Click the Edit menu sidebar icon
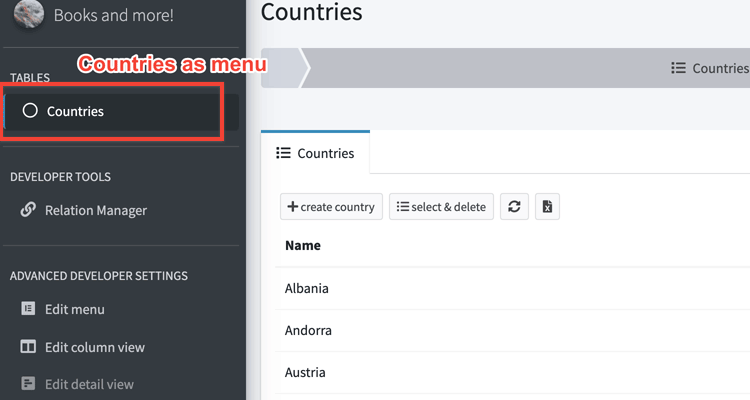 pos(28,310)
